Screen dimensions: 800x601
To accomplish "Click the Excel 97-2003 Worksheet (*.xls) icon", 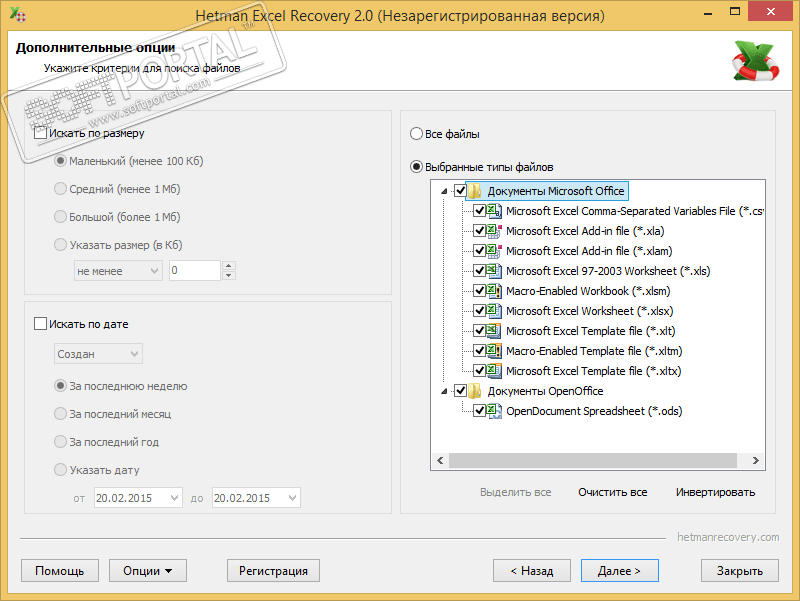I will (x=494, y=271).
